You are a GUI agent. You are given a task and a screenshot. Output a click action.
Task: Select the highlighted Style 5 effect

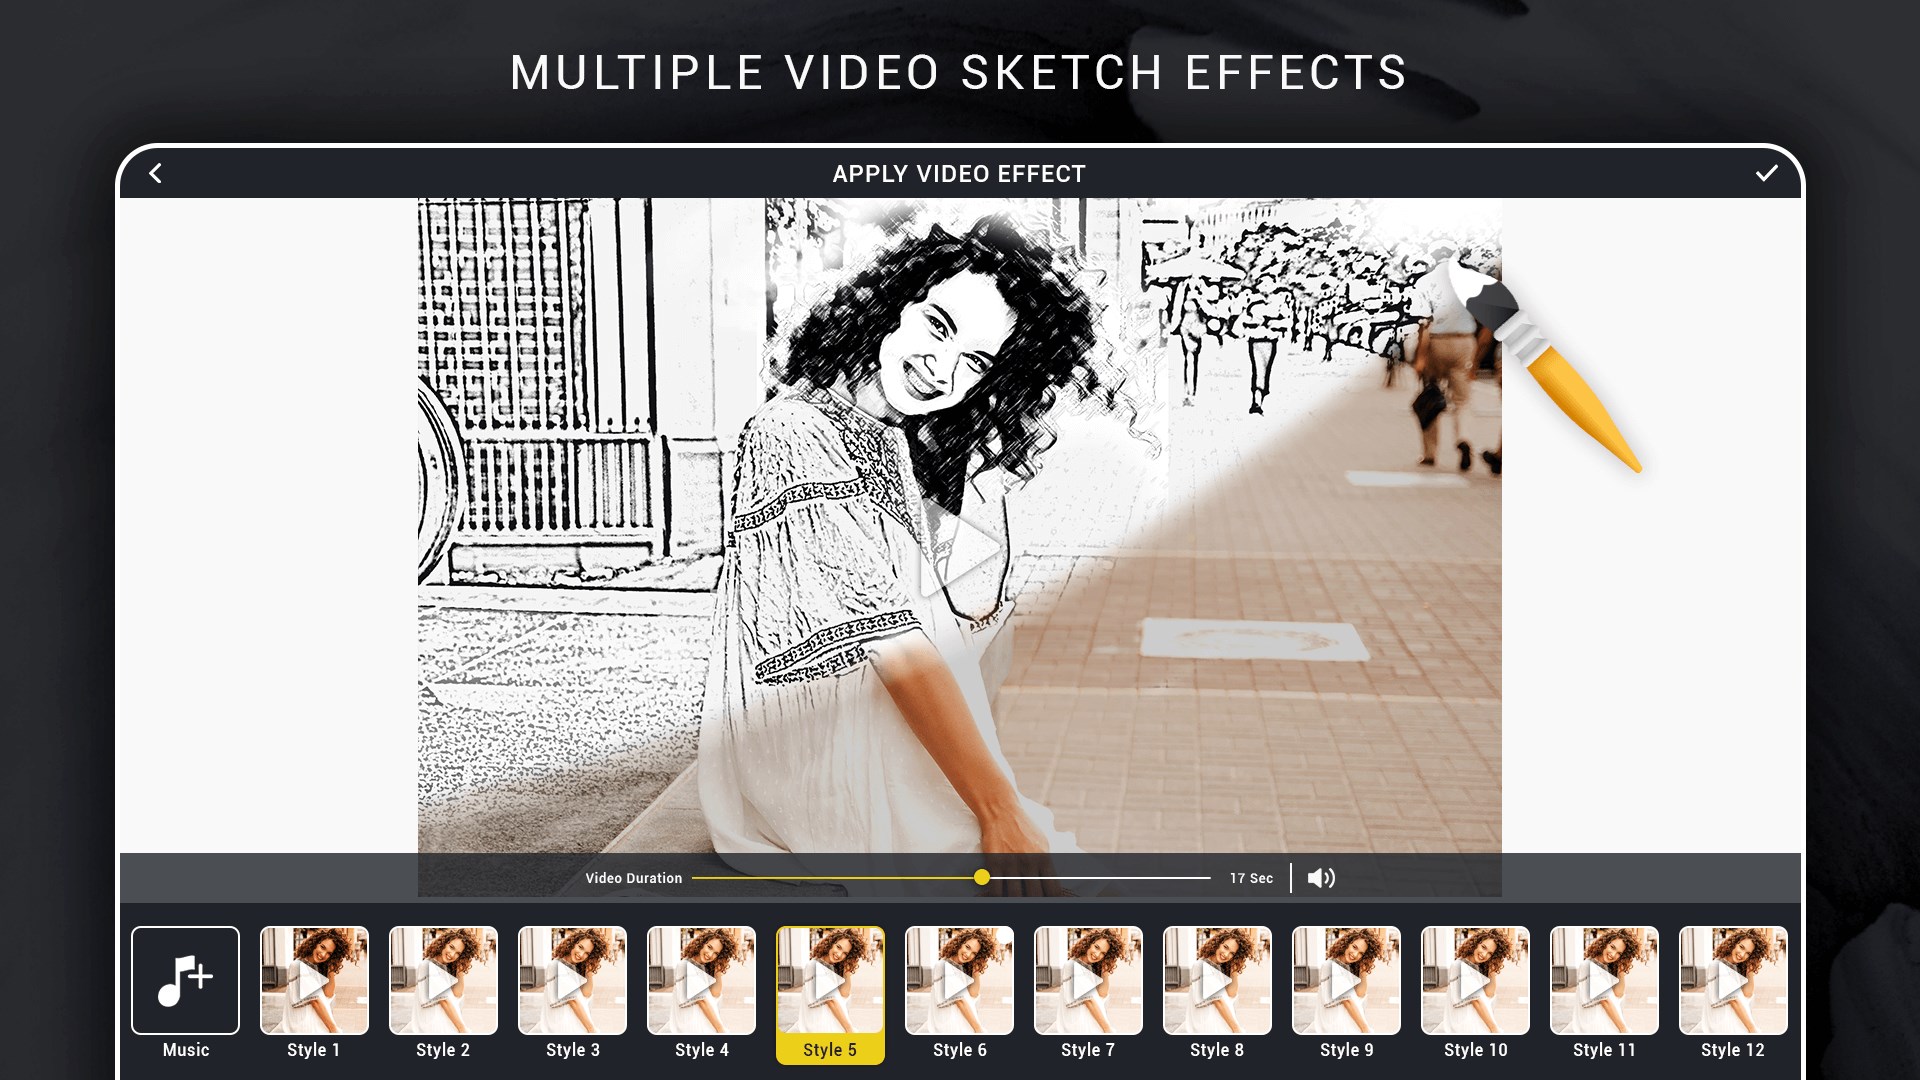point(830,980)
